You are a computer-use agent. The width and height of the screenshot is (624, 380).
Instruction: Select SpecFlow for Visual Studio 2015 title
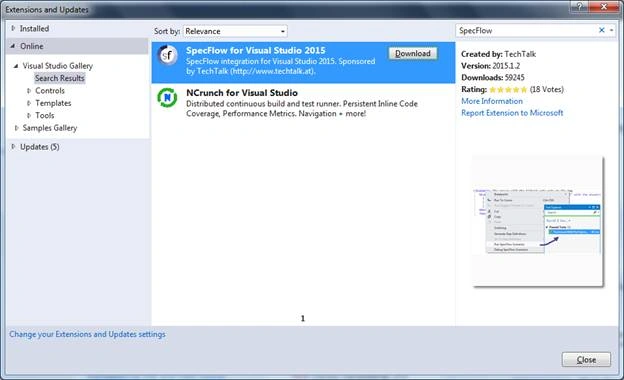(x=255, y=51)
